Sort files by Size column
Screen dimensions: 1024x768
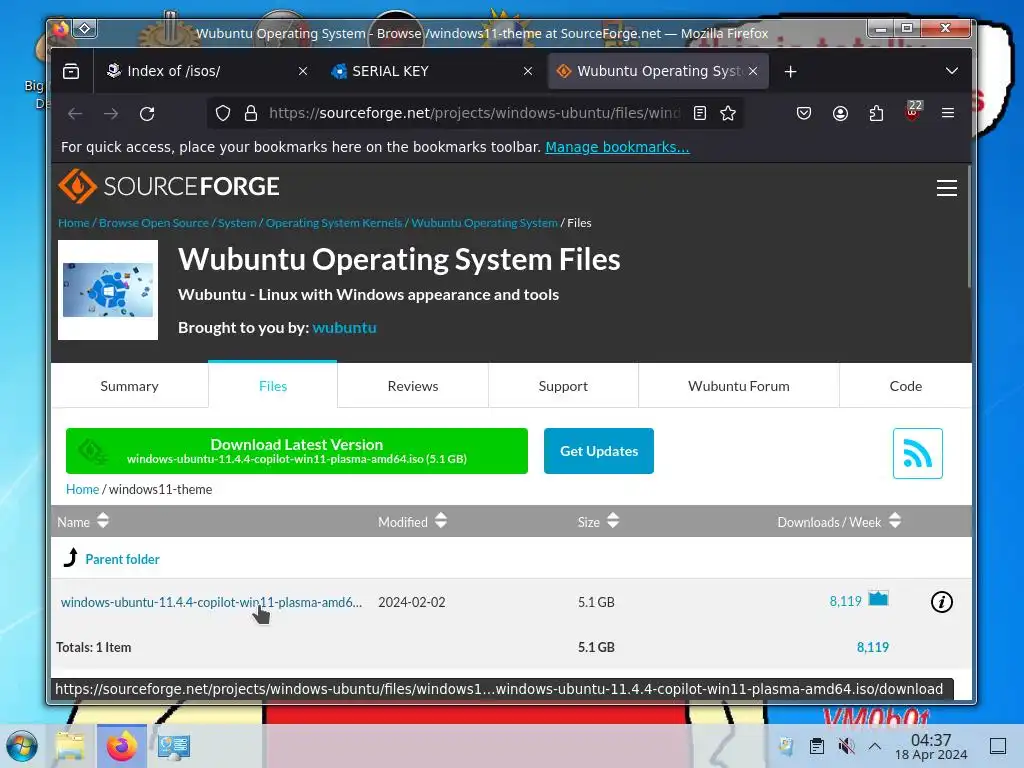[x=598, y=521]
